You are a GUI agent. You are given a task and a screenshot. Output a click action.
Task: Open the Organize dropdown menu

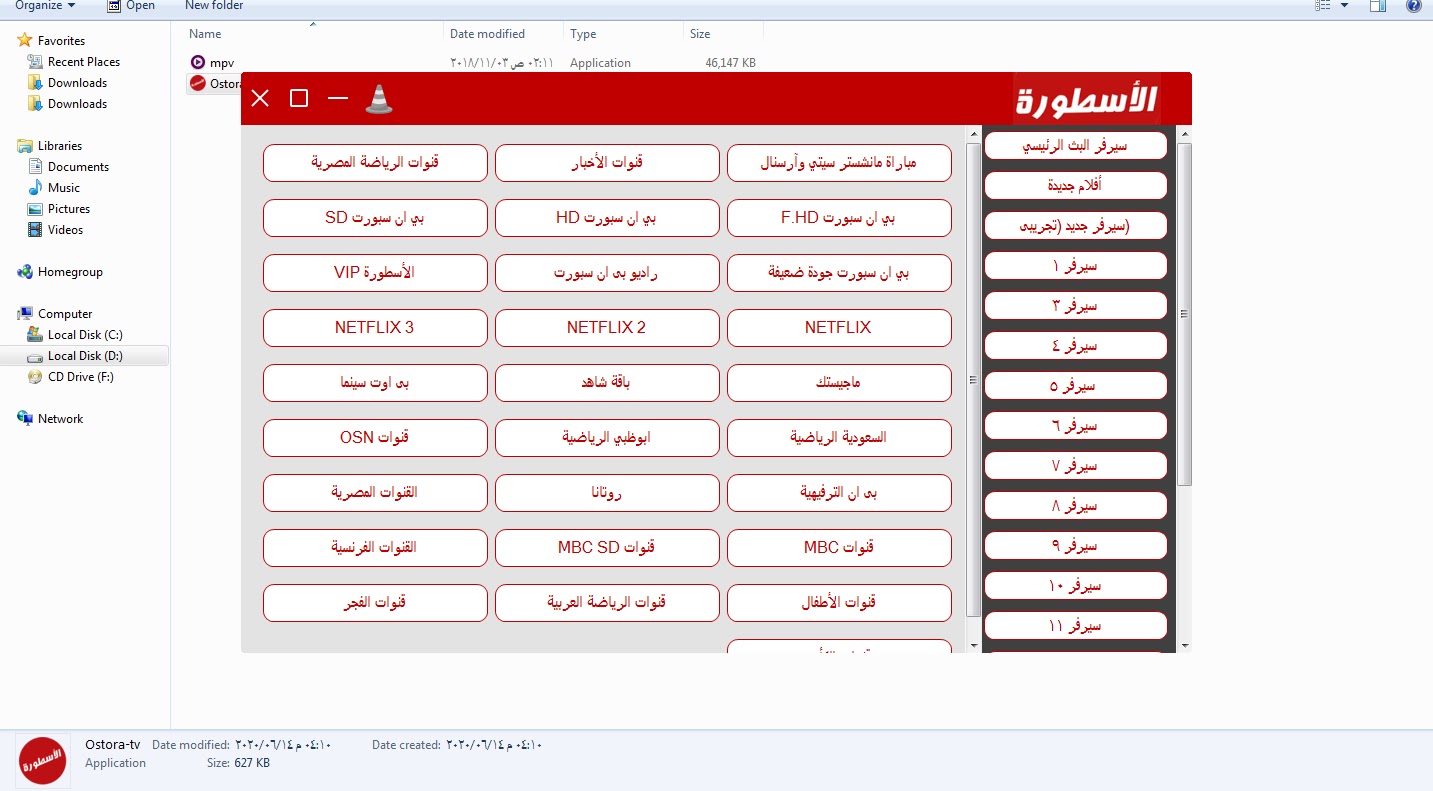click(45, 6)
